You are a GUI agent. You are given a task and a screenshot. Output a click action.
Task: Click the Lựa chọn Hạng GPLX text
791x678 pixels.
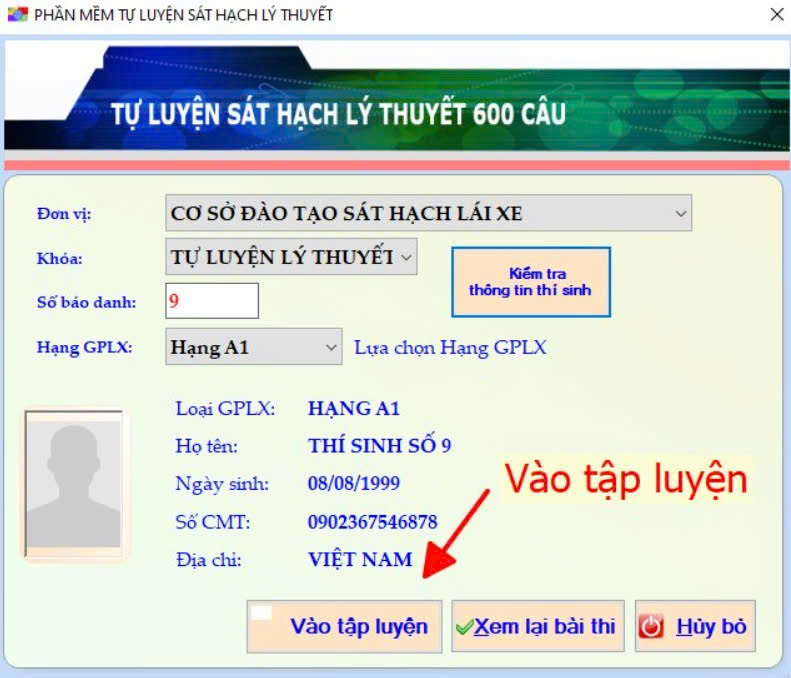tap(450, 348)
